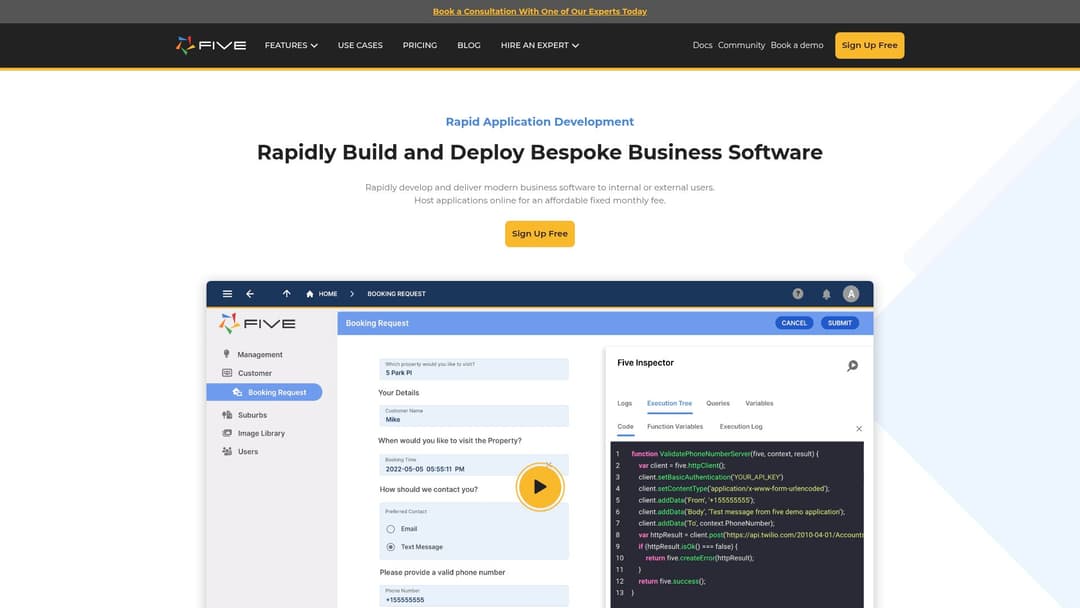Click the Suburbs sidebar icon
Viewport: 1080px width, 608px height.
227,415
